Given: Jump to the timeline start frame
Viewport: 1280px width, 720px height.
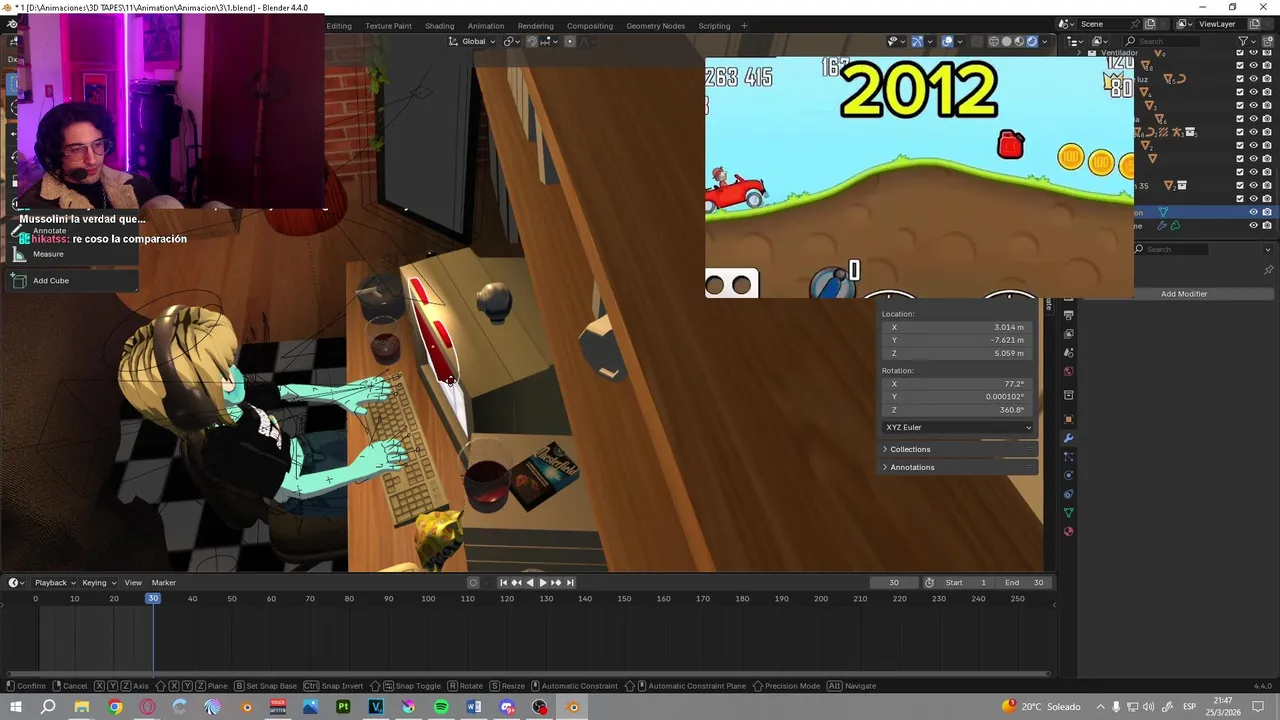Looking at the screenshot, I should 503,582.
